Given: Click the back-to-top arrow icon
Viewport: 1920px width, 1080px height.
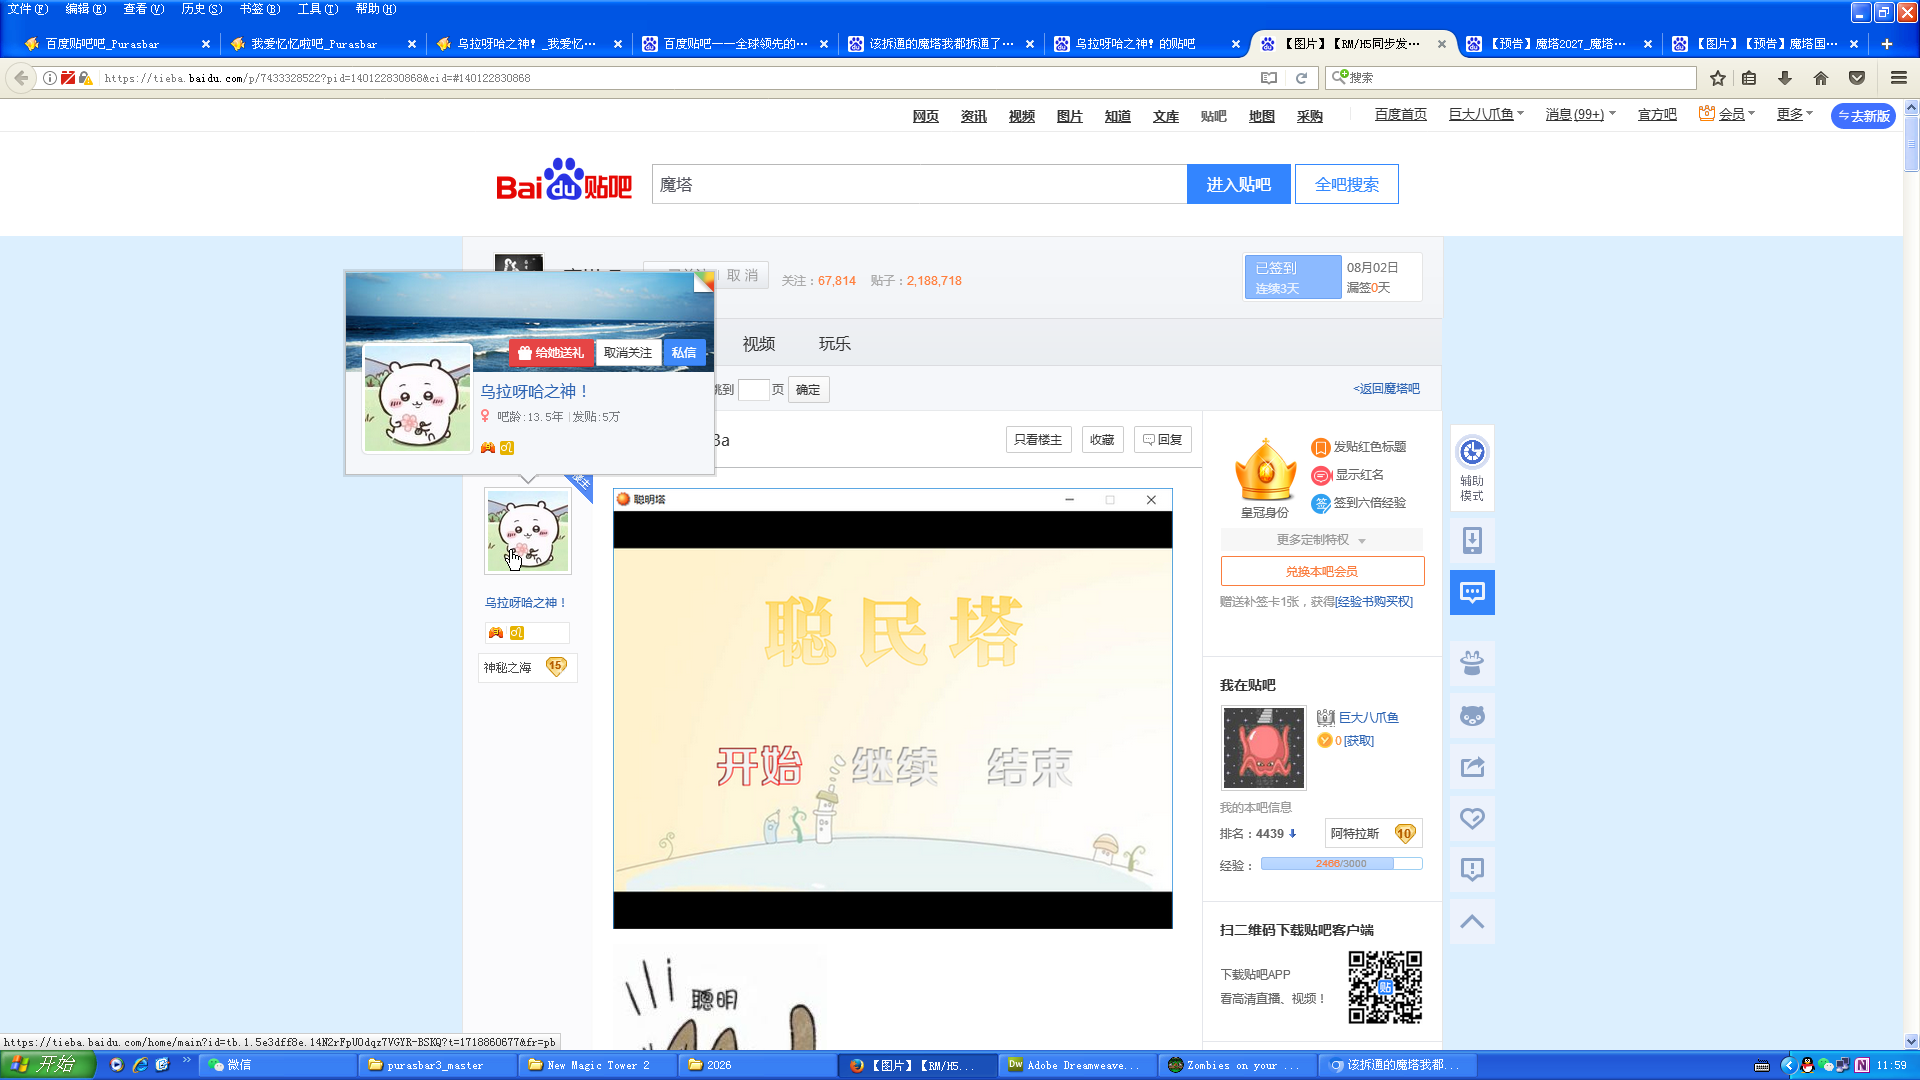Looking at the screenshot, I should [1472, 922].
